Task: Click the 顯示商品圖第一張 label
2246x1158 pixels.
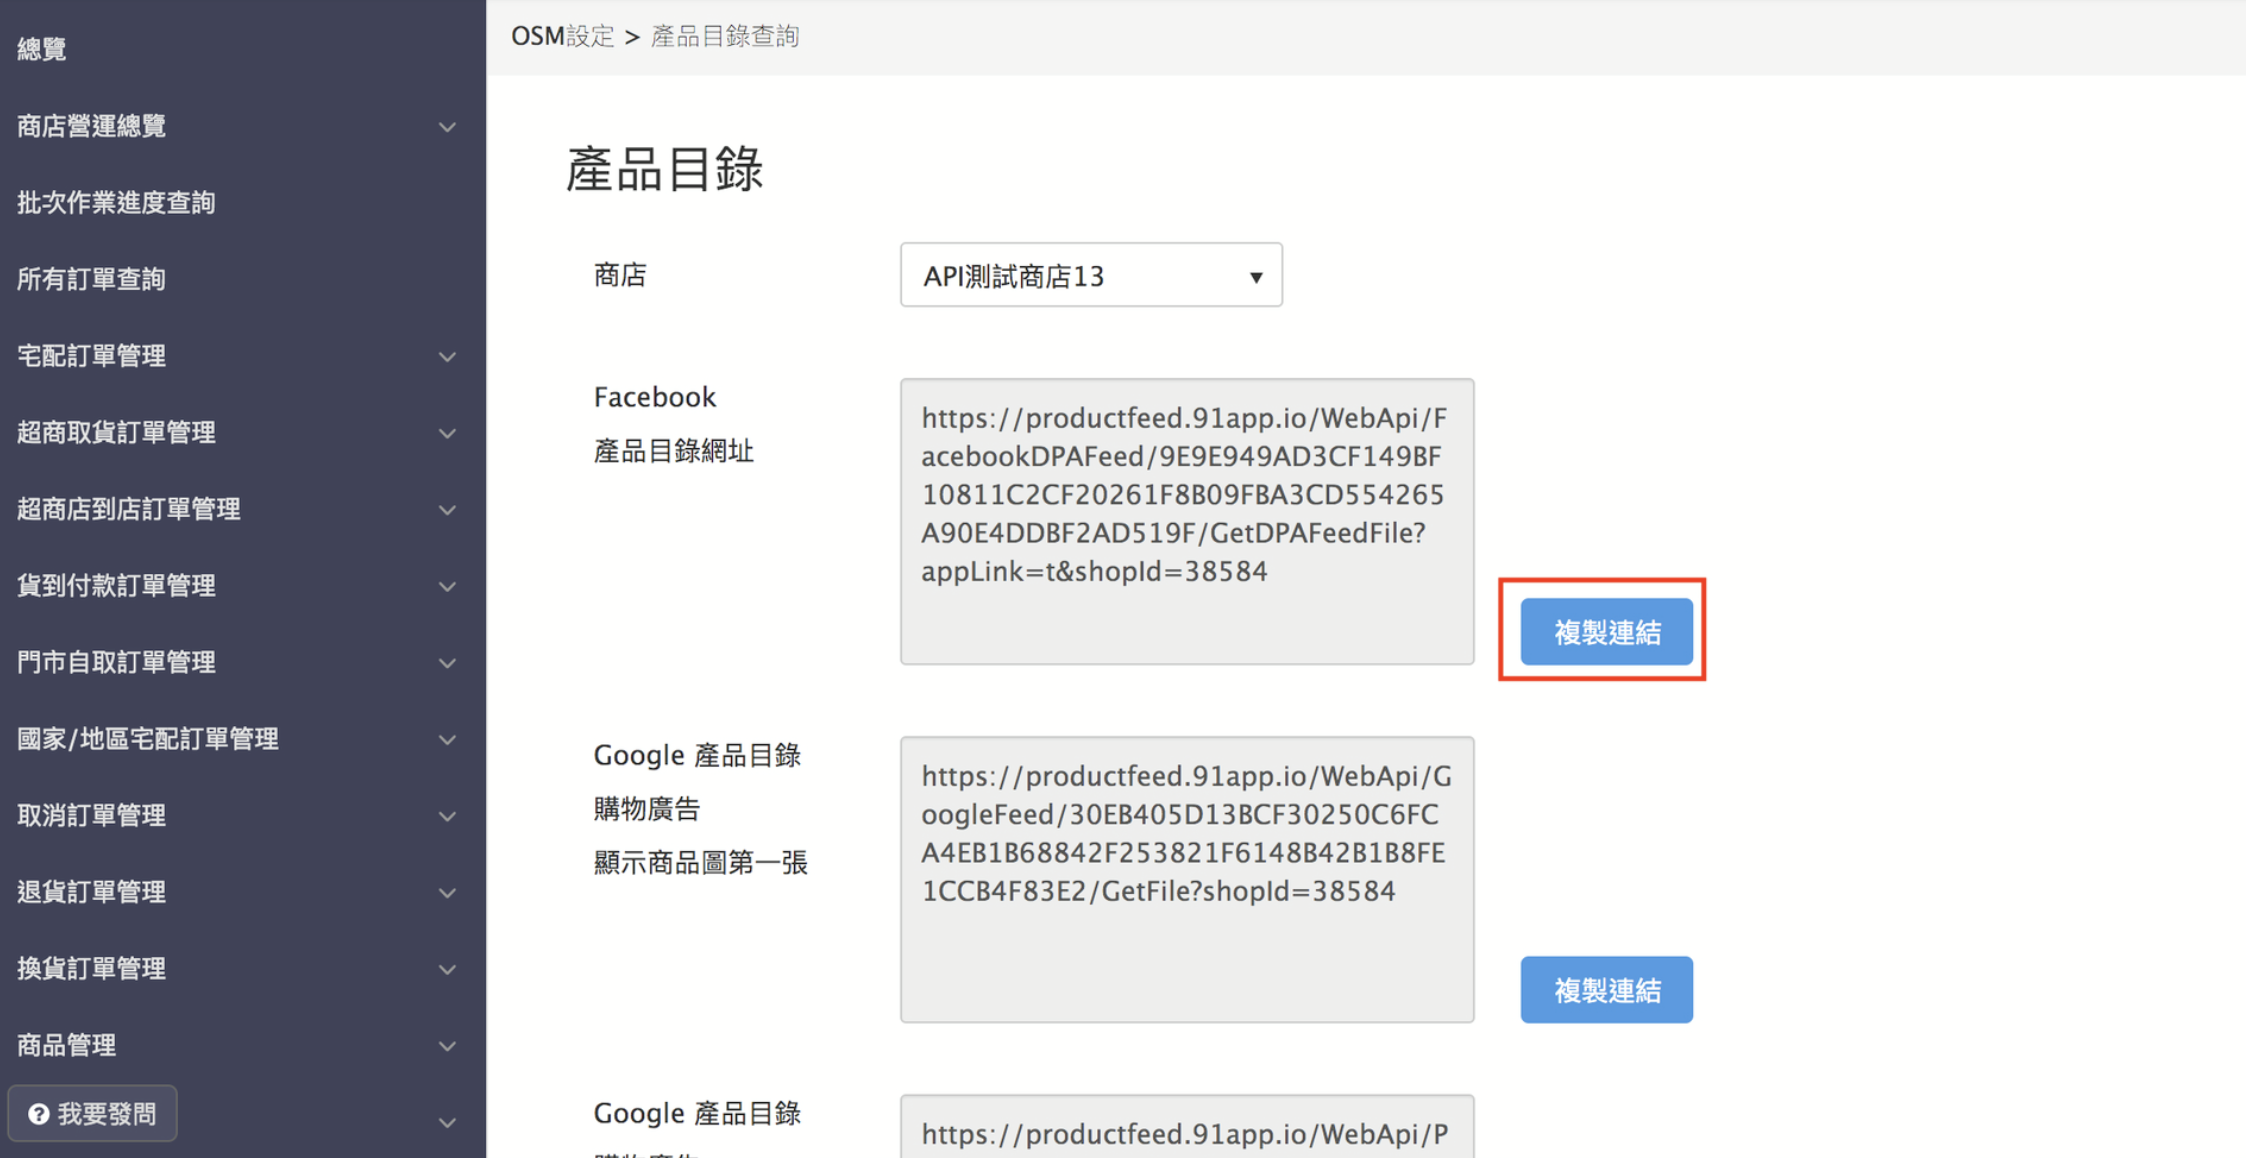Action: point(700,862)
